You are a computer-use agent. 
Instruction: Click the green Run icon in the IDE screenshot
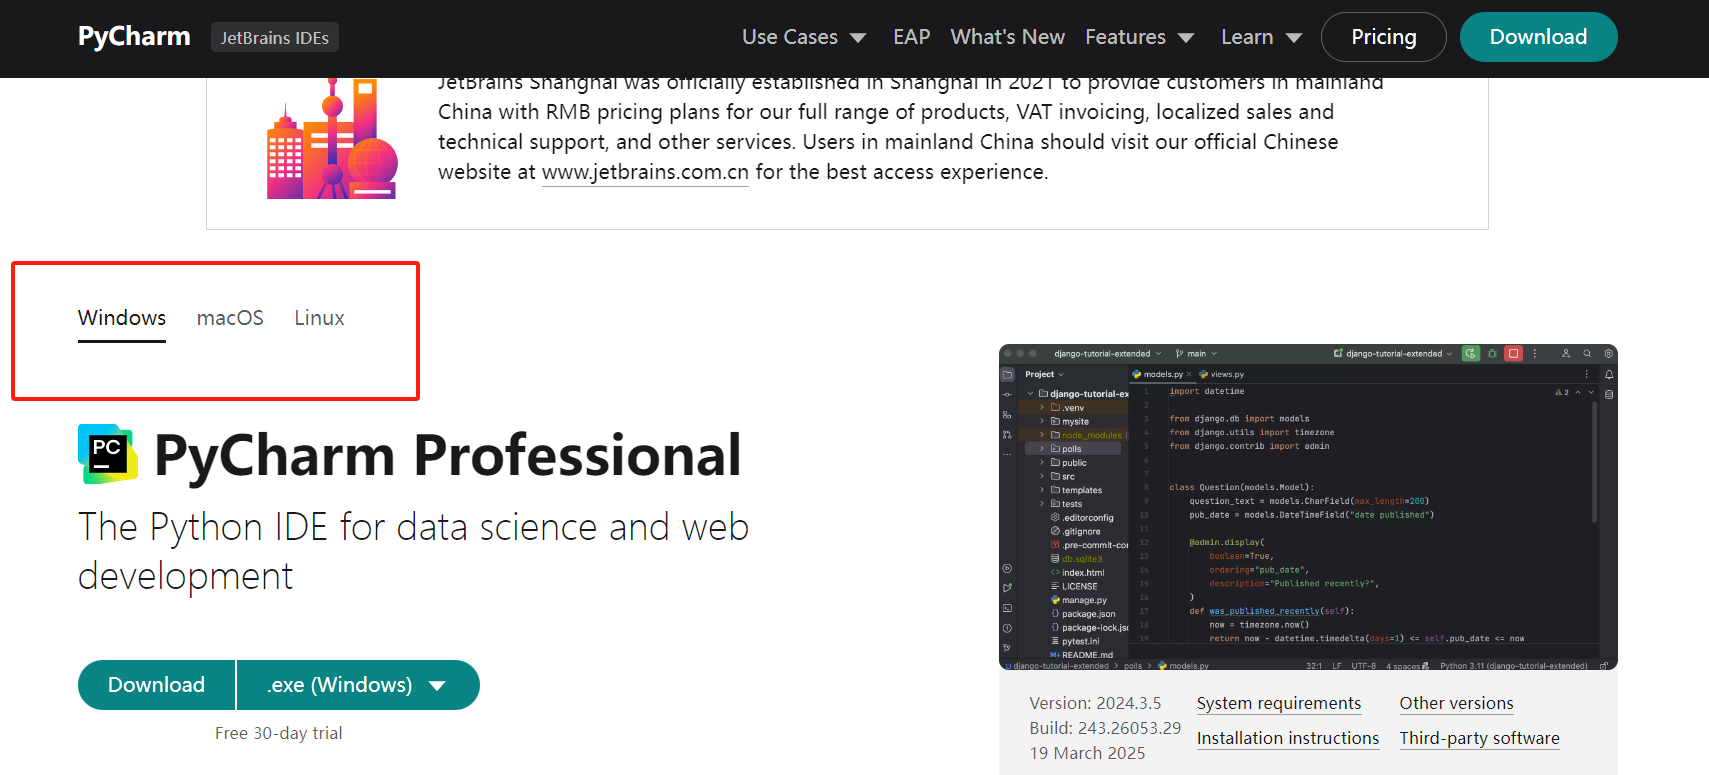tap(1471, 353)
